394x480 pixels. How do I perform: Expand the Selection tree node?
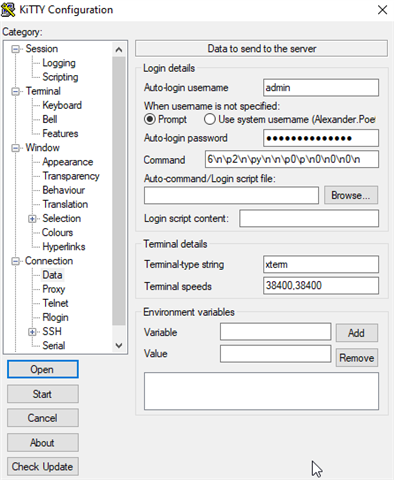pyautogui.click(x=32, y=219)
